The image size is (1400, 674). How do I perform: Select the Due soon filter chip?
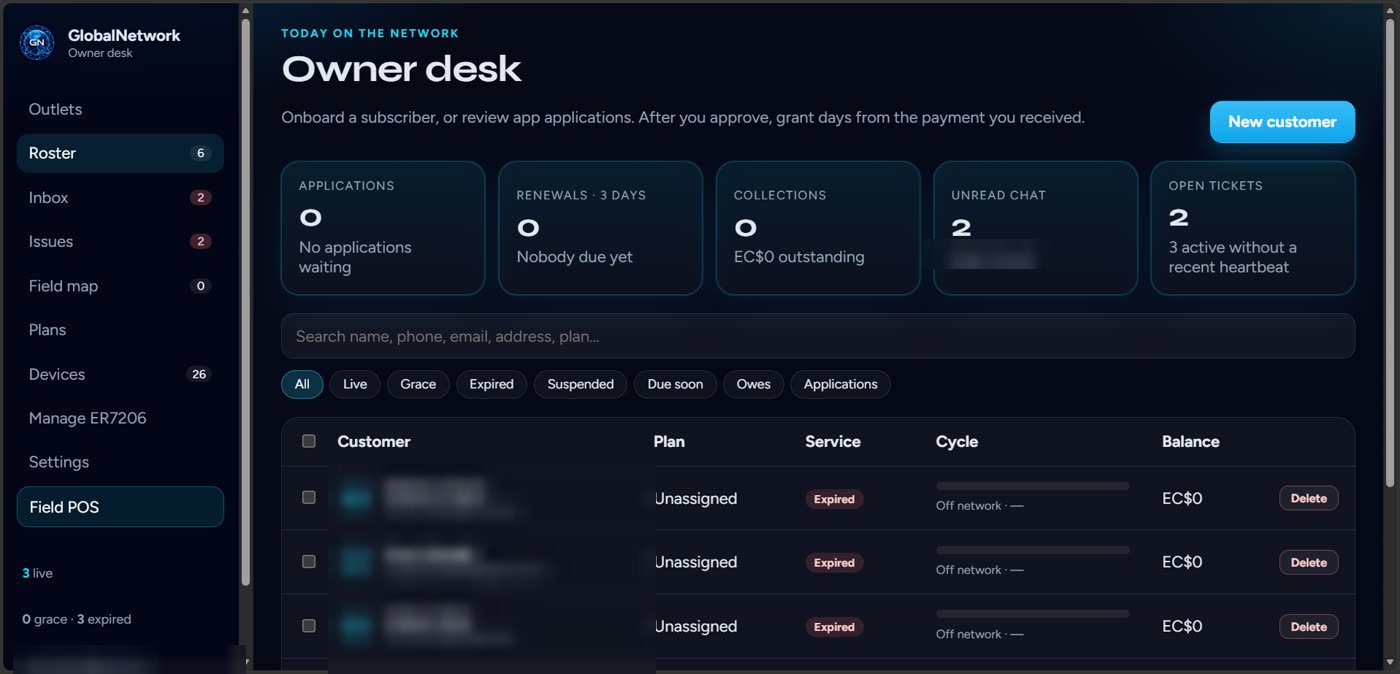(x=675, y=384)
